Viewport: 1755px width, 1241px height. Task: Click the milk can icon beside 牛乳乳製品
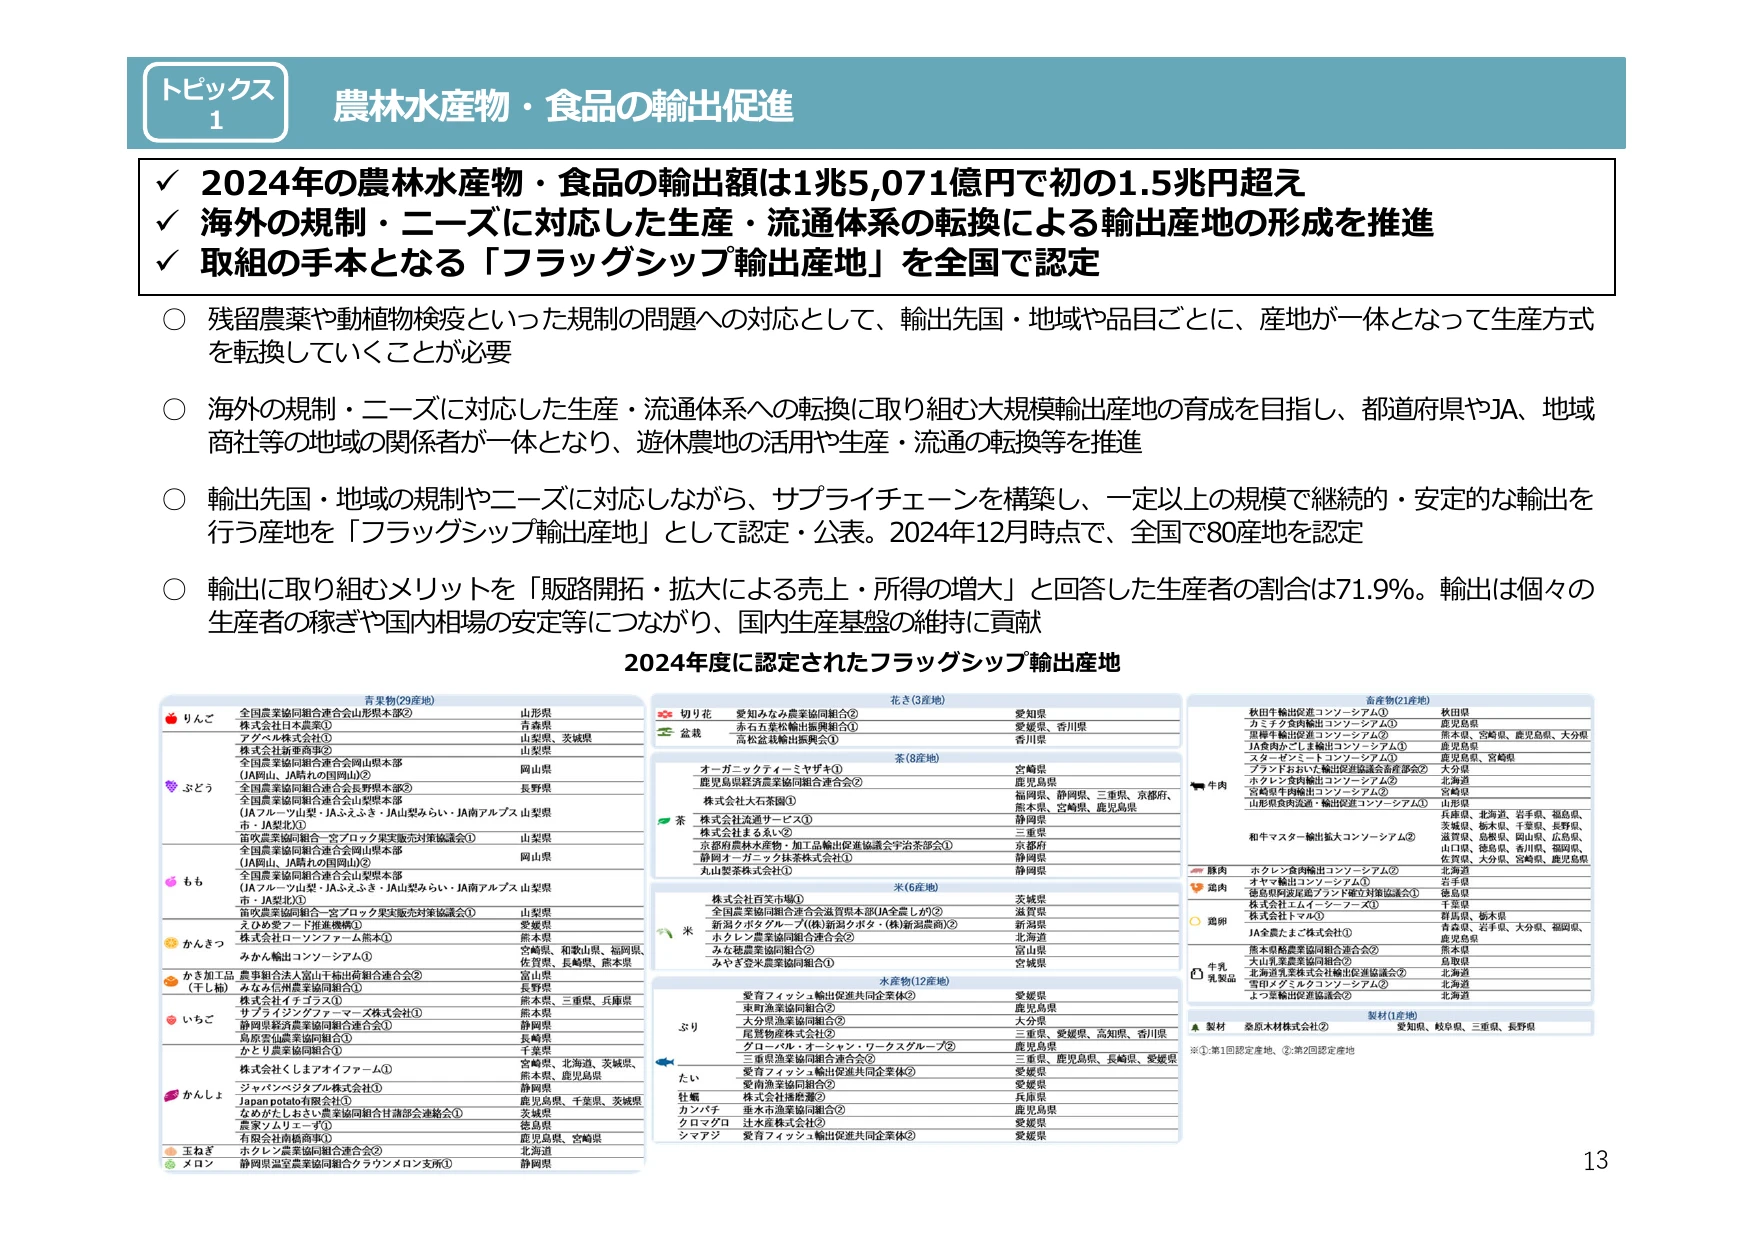[x=1197, y=972]
